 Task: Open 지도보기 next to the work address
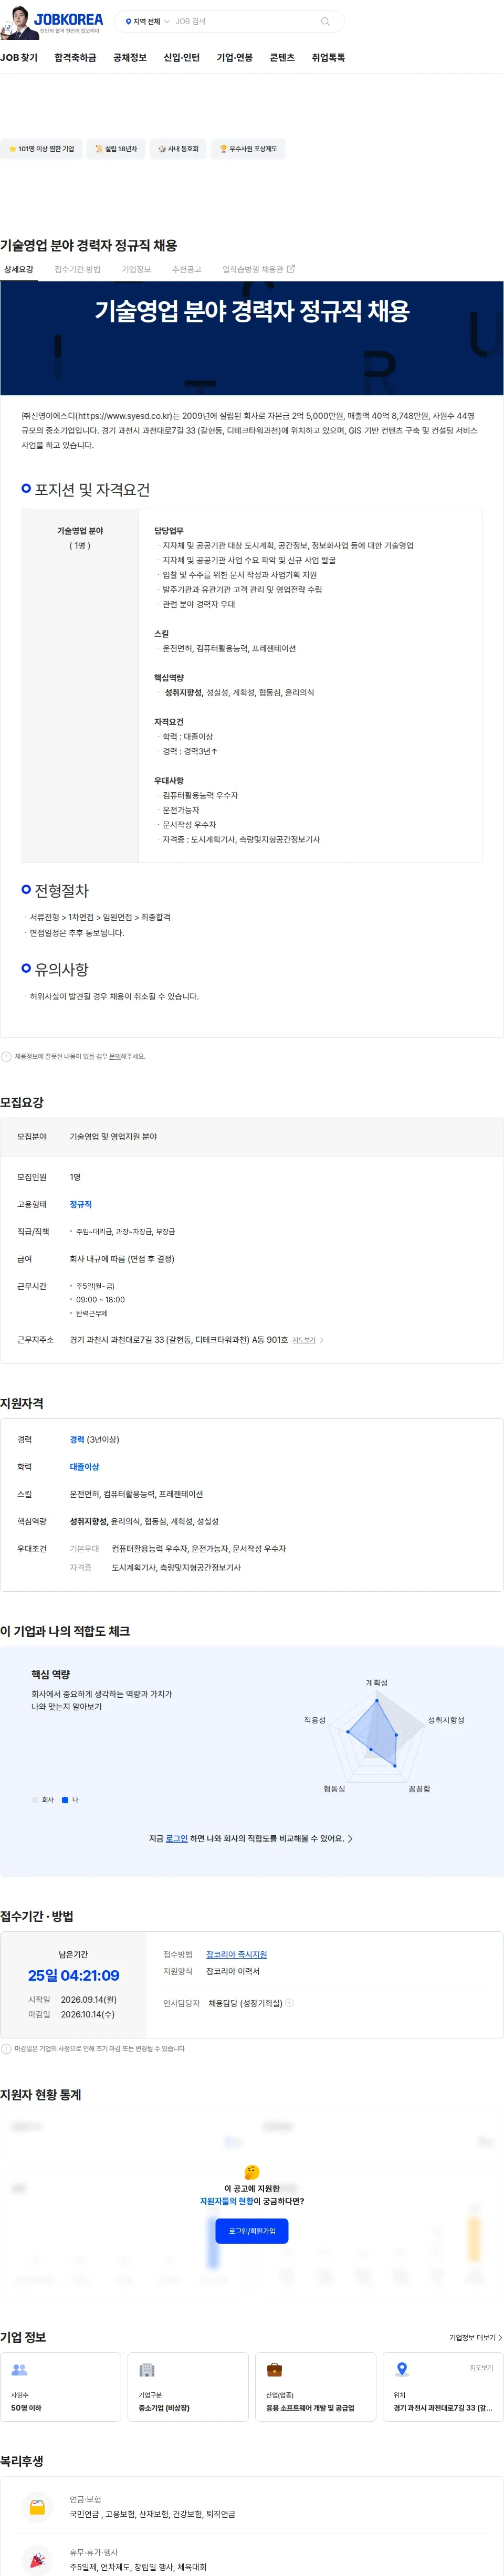(307, 1340)
